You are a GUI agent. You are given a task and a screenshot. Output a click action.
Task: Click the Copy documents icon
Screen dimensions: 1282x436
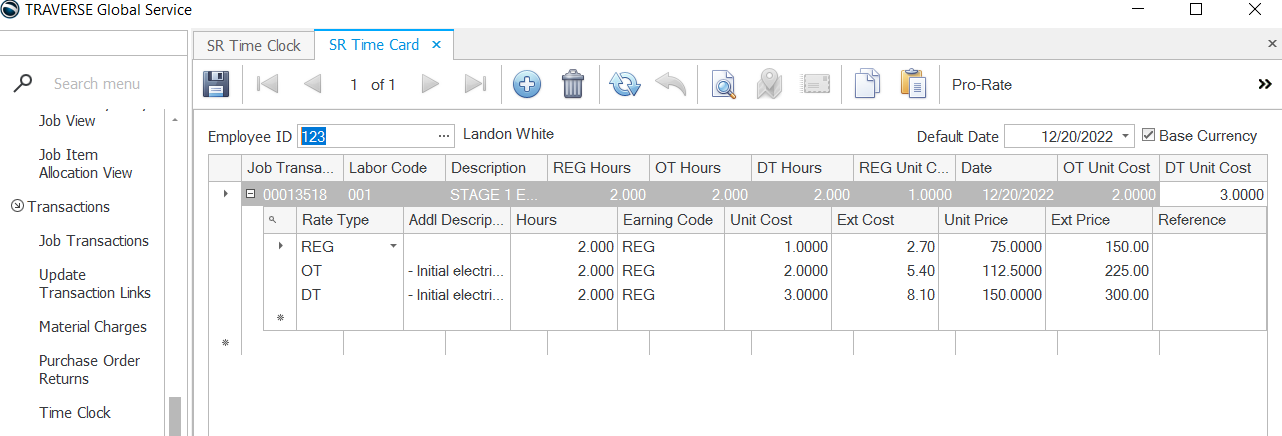coord(867,85)
